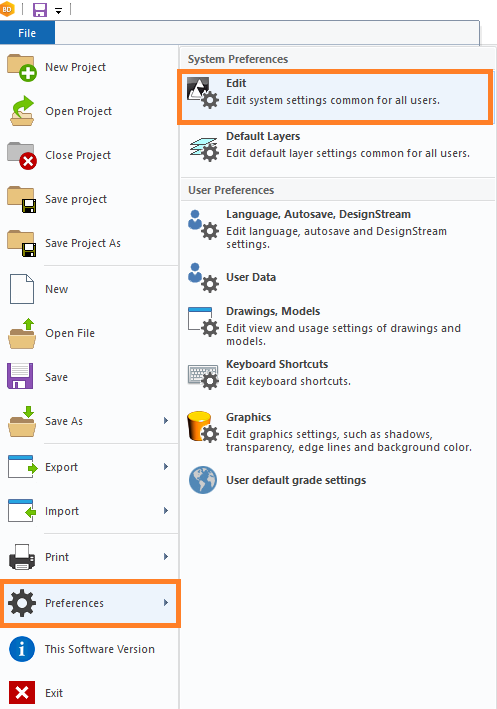Click the purple Save floppy disk icon
Viewport: 497px width, 709px height.
point(20,376)
